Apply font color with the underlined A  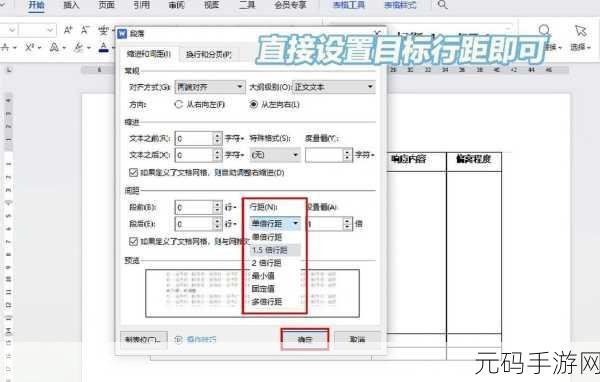click(104, 48)
